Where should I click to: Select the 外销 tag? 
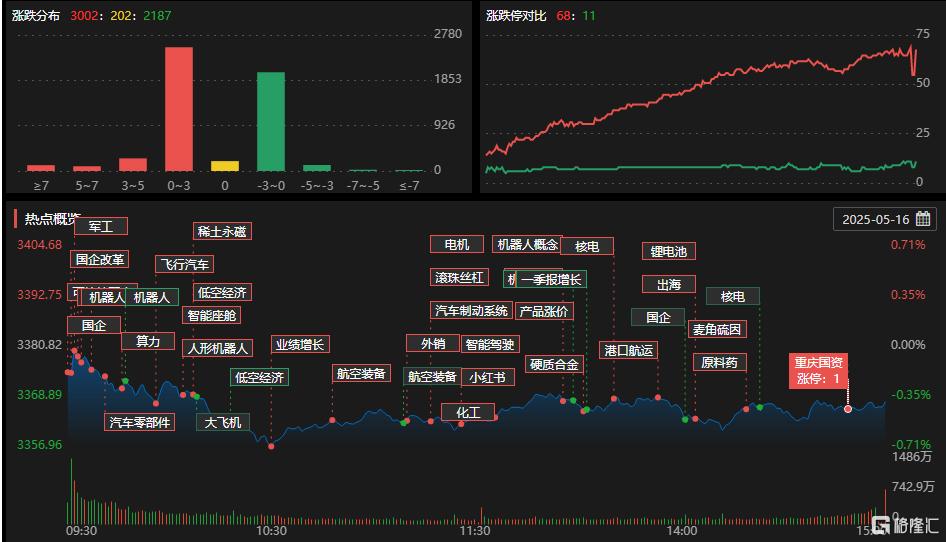coord(433,343)
